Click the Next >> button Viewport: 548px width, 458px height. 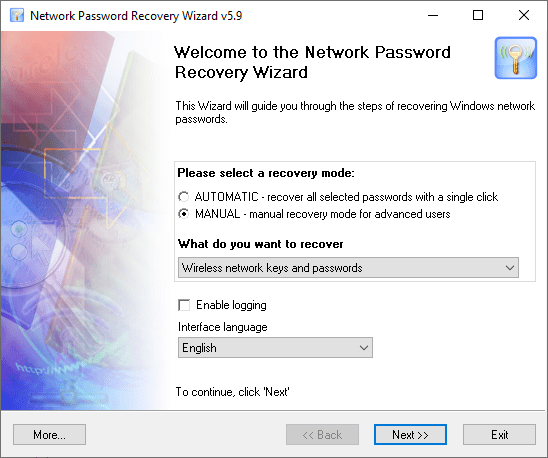click(x=410, y=435)
